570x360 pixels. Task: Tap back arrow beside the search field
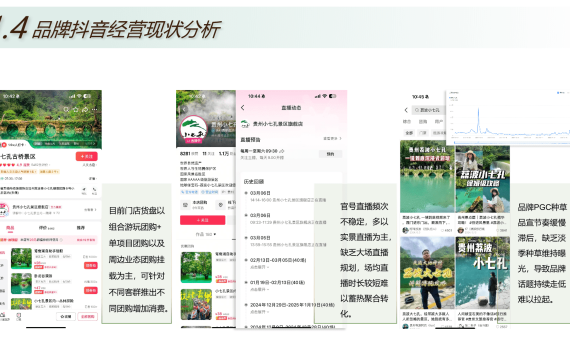coord(406,110)
